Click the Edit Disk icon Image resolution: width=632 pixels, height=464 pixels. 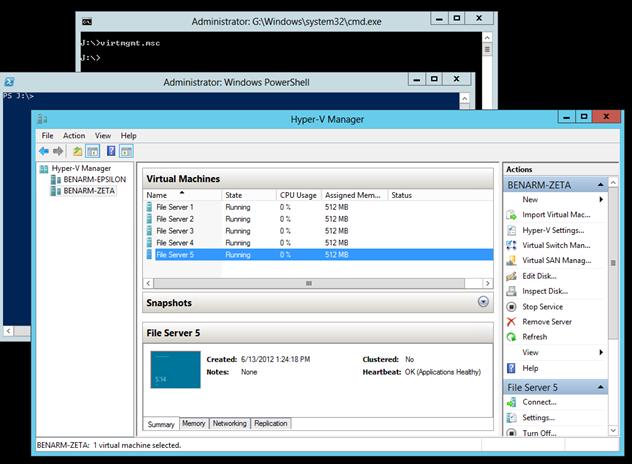(x=511, y=276)
